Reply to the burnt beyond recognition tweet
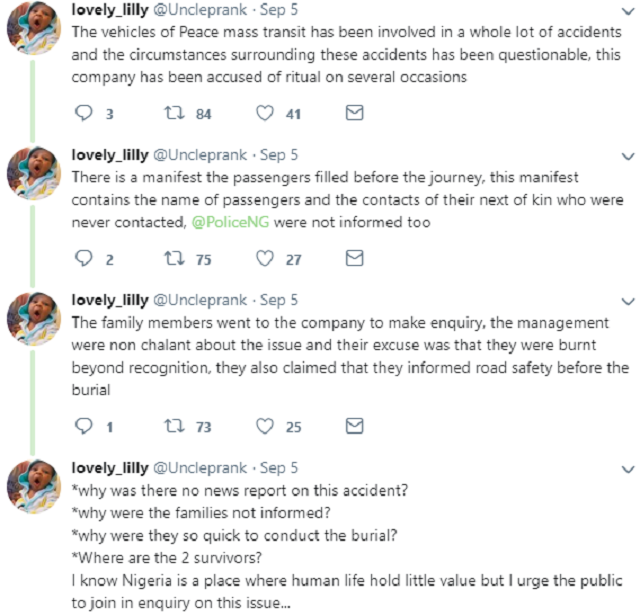 click(85, 427)
